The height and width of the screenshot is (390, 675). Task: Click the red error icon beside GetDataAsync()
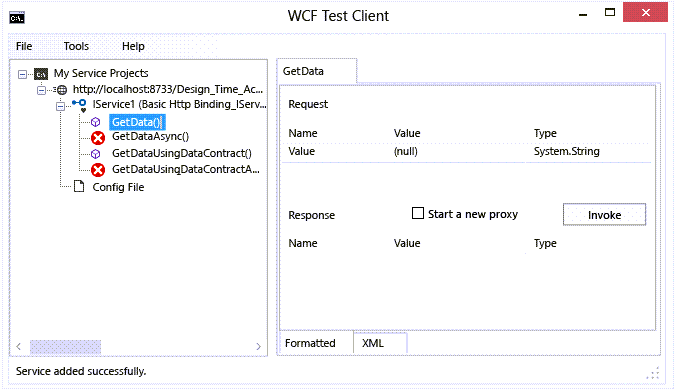[98, 138]
